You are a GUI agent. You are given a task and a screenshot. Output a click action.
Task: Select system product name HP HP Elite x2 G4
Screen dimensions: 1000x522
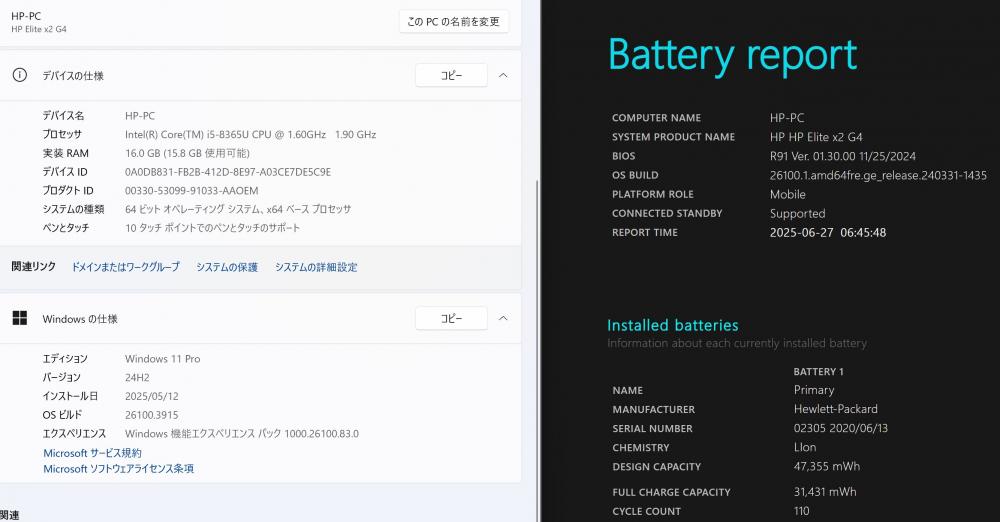click(816, 137)
